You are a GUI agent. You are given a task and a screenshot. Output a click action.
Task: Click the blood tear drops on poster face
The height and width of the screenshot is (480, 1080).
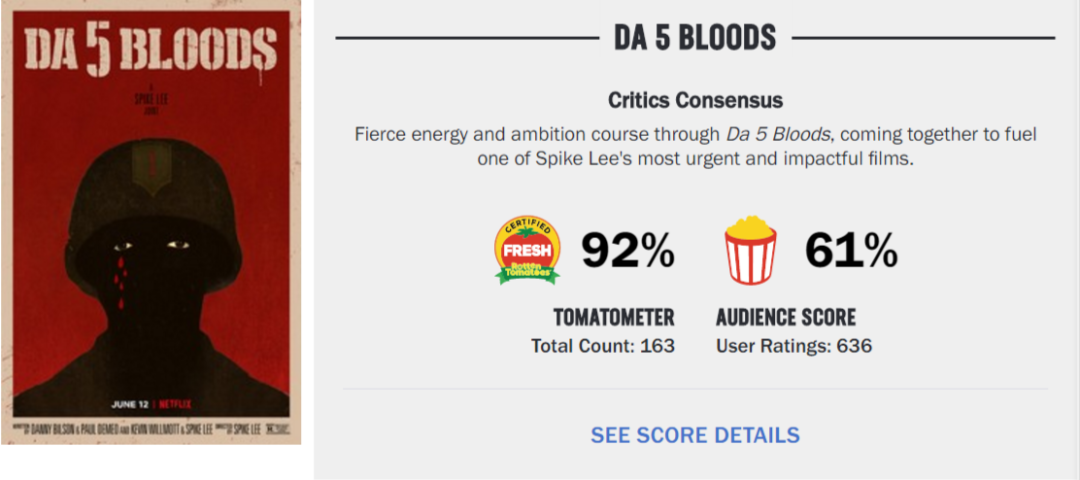(x=122, y=270)
